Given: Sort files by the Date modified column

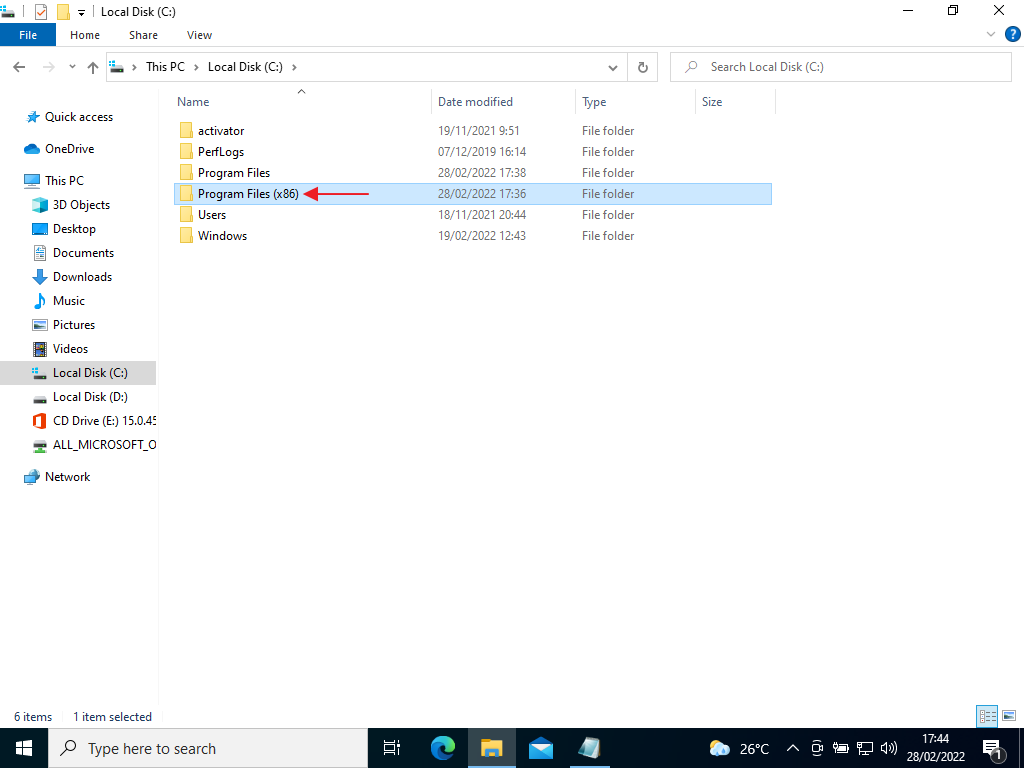Looking at the screenshot, I should pos(475,101).
